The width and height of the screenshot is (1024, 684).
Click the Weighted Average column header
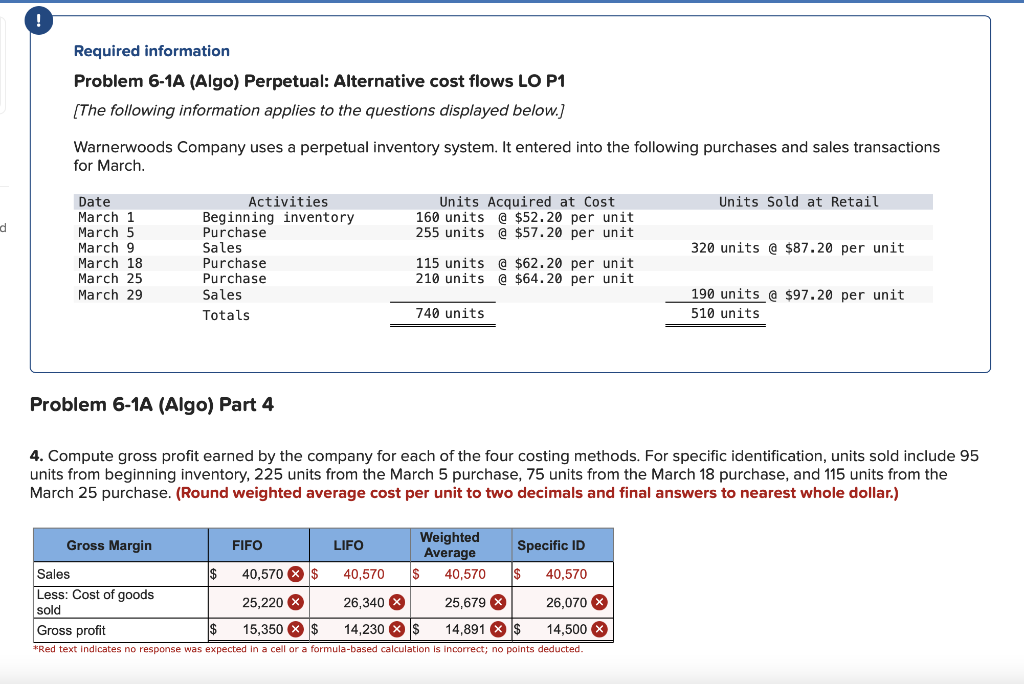(x=449, y=544)
